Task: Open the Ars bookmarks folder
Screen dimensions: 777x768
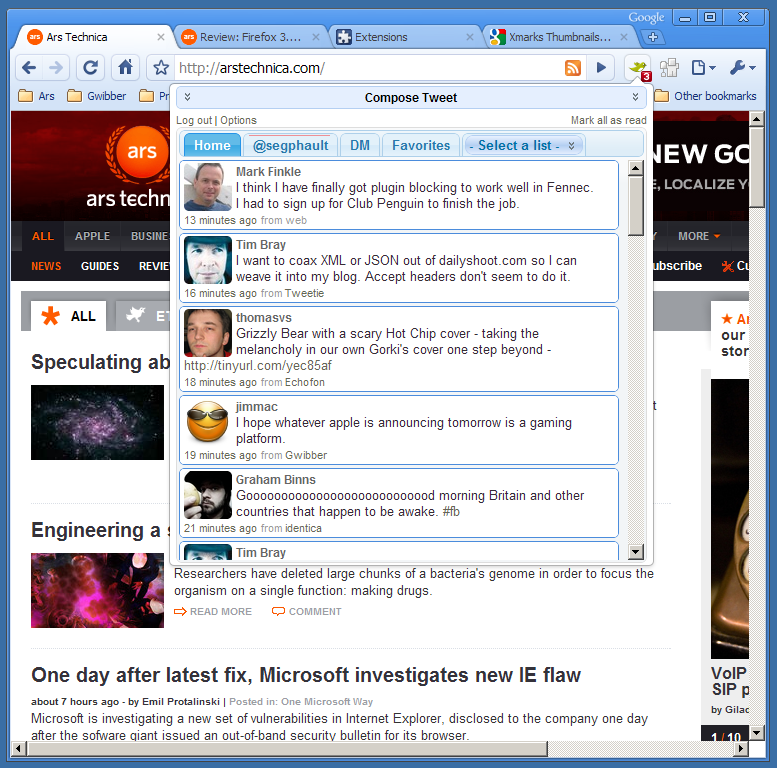Action: tap(36, 96)
